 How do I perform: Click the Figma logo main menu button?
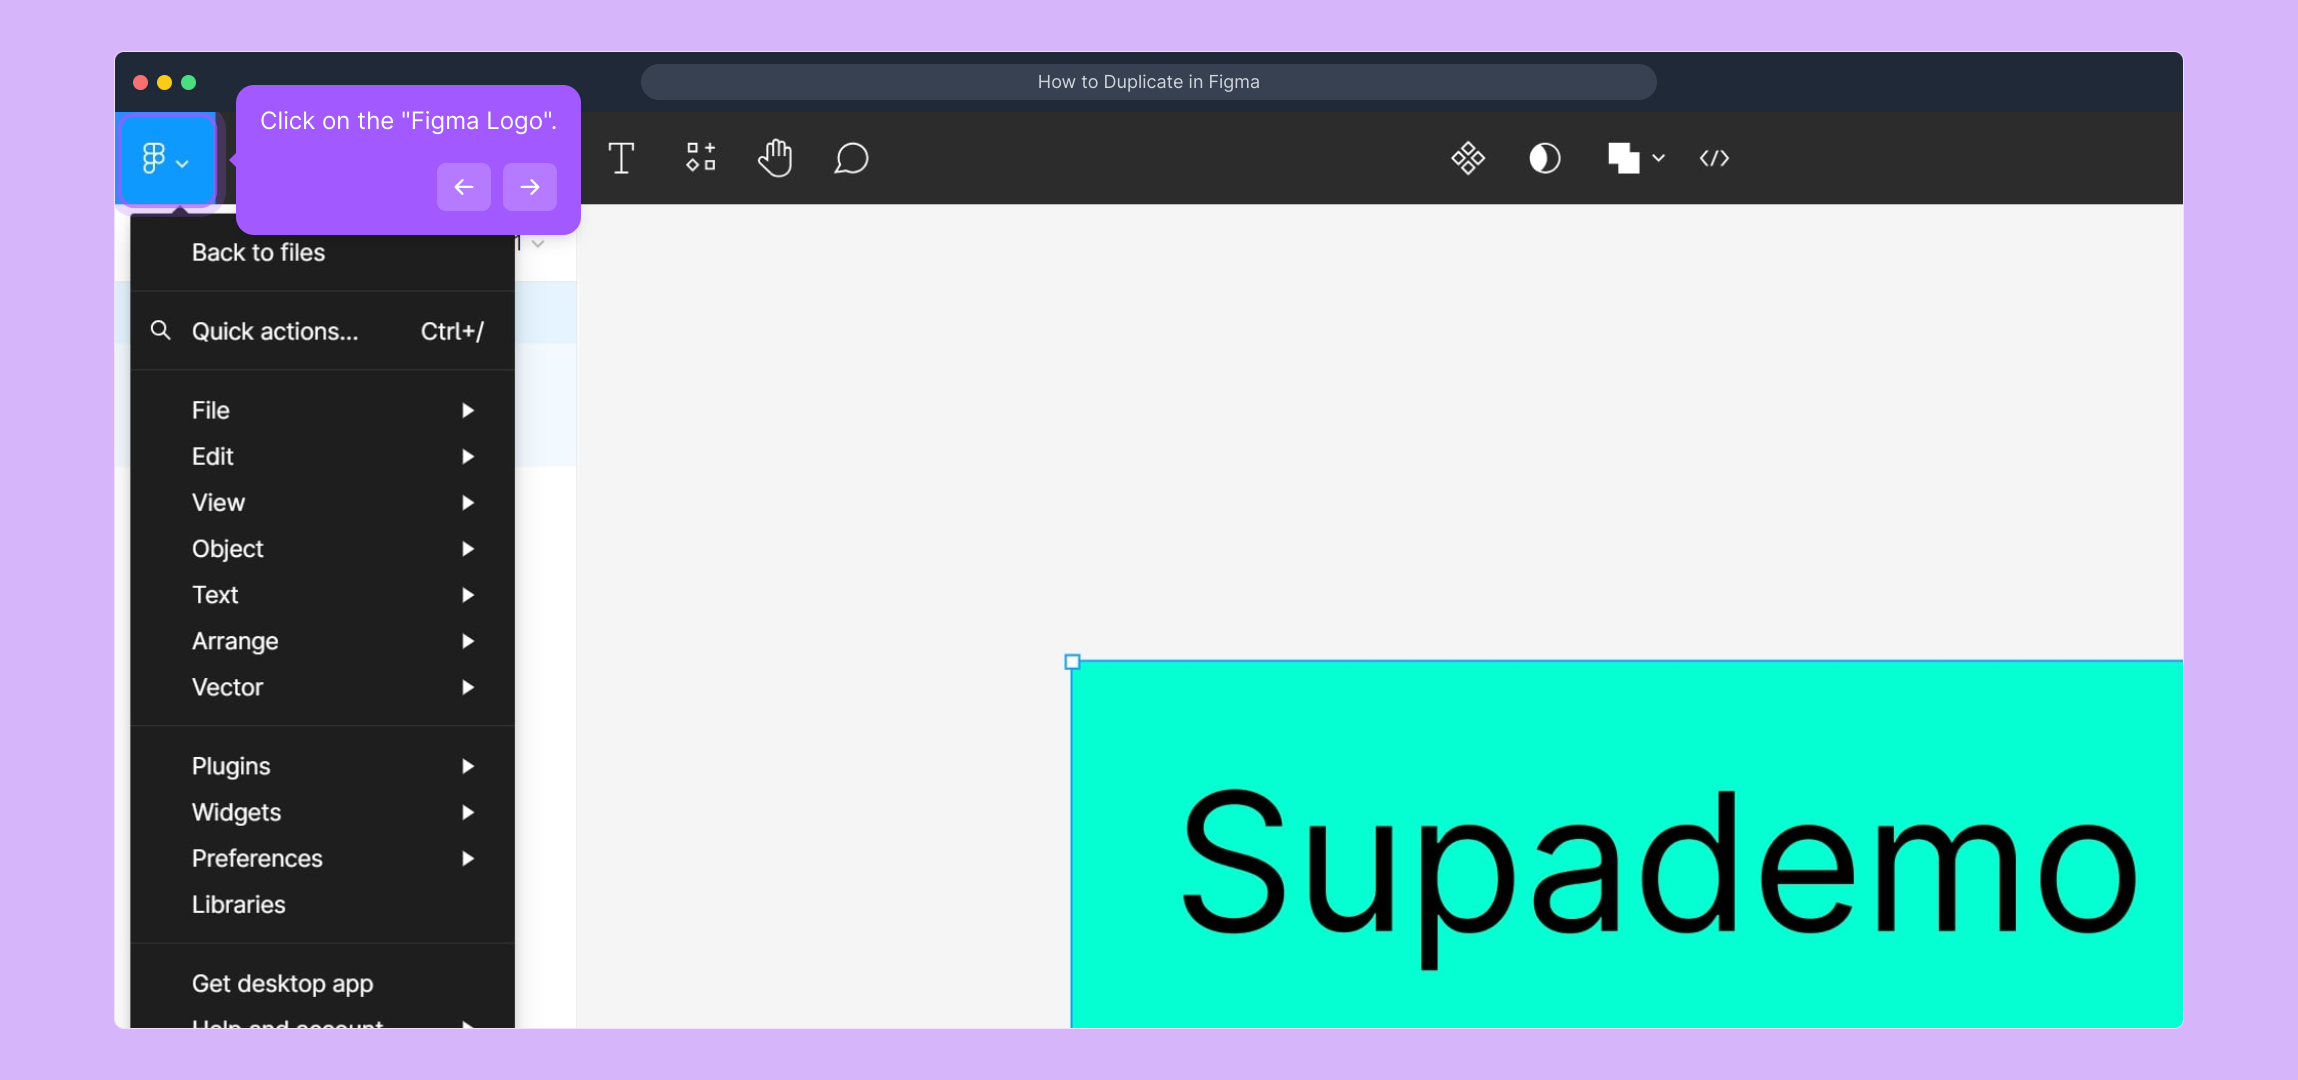165,160
